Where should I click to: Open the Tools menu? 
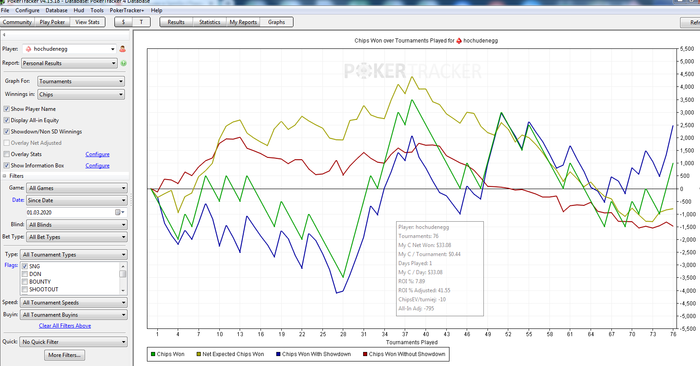pyautogui.click(x=97, y=10)
